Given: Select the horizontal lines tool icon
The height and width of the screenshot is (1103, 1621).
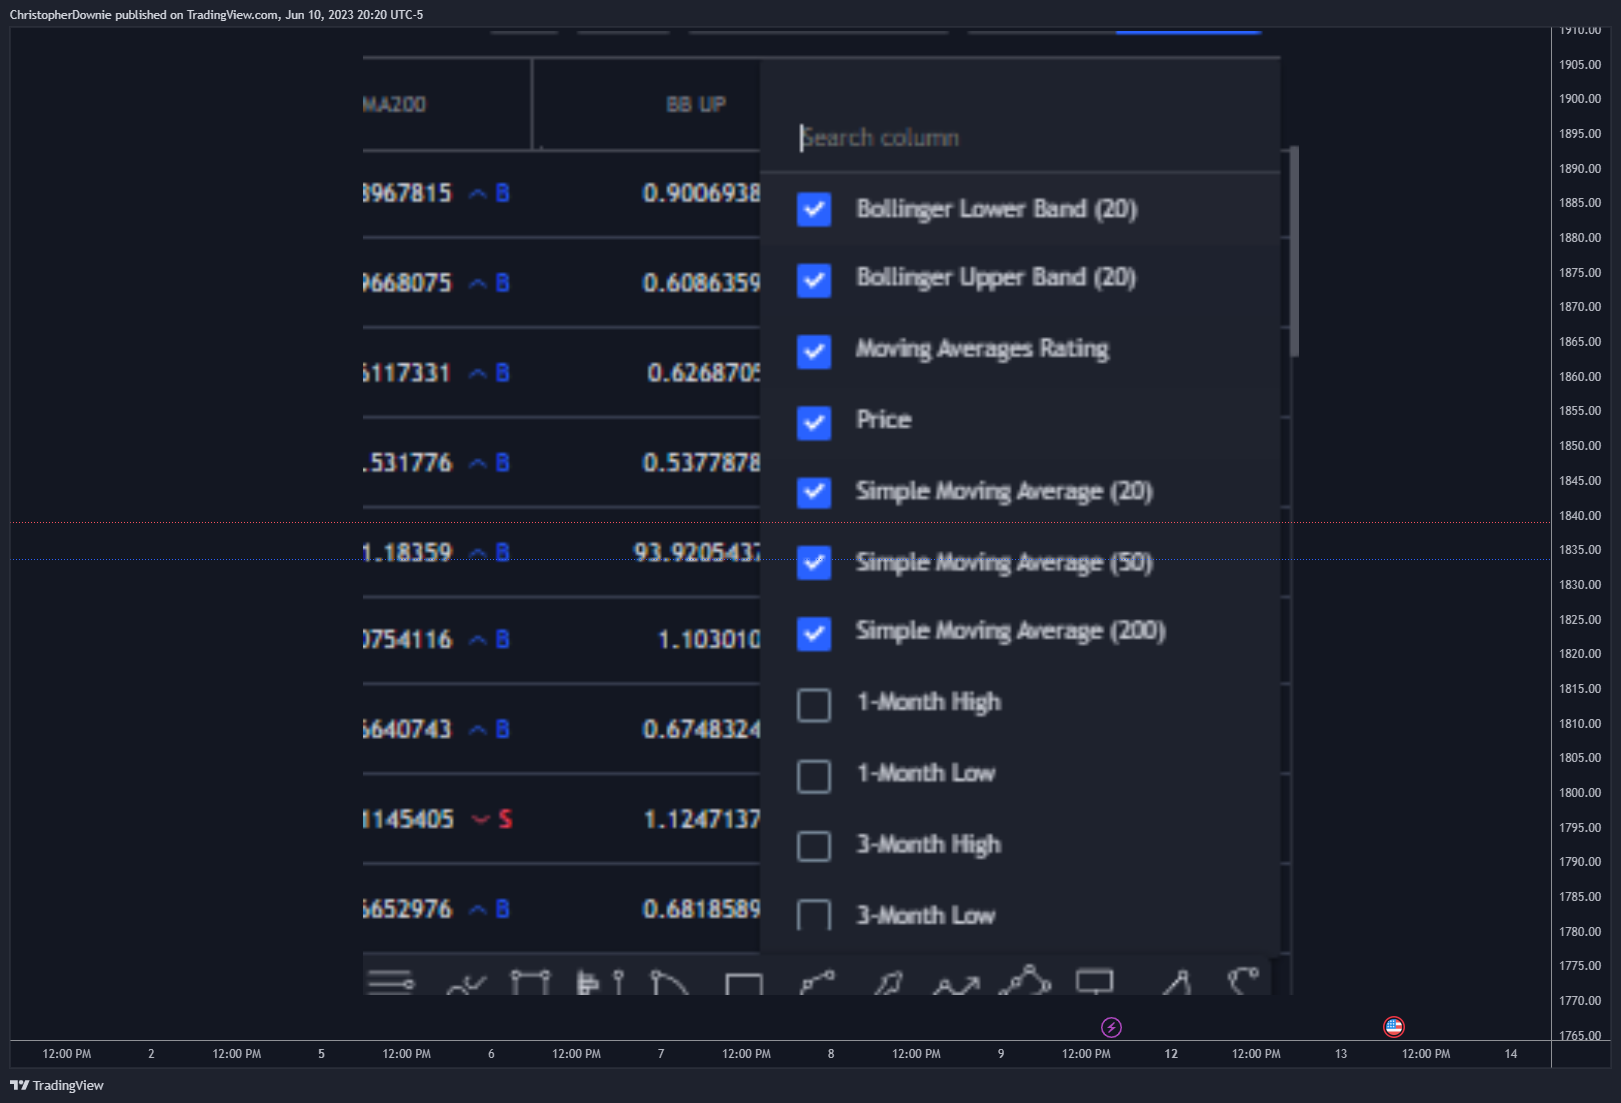Looking at the screenshot, I should coord(390,982).
